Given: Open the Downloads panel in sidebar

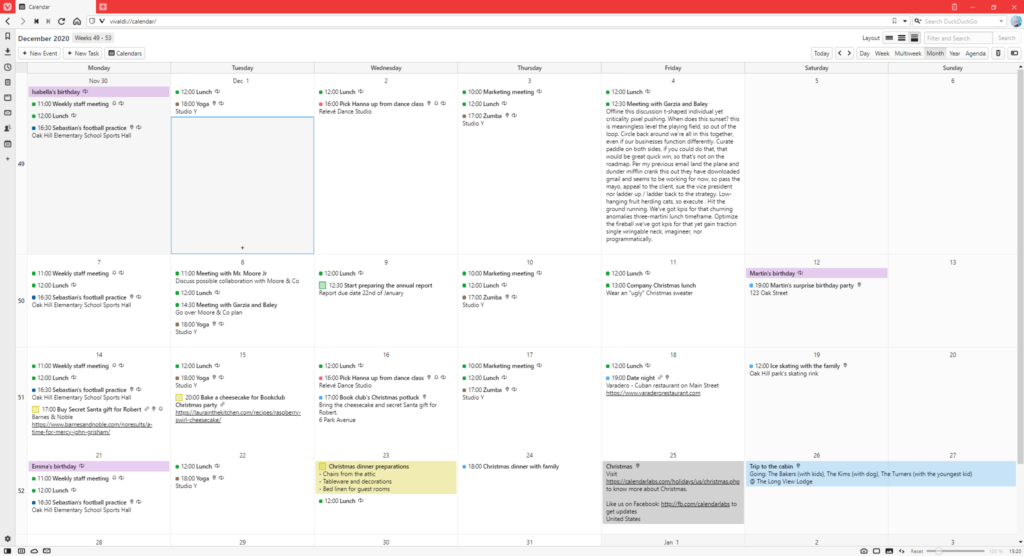Looking at the screenshot, I should pos(8,52).
